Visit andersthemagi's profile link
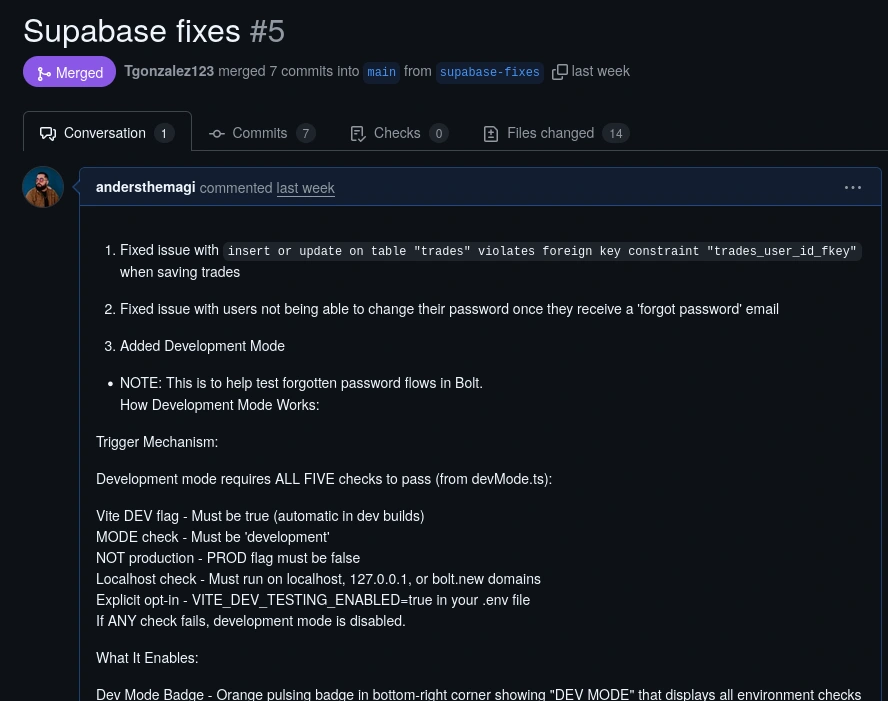Image resolution: width=888 pixels, height=701 pixels. pos(145,187)
